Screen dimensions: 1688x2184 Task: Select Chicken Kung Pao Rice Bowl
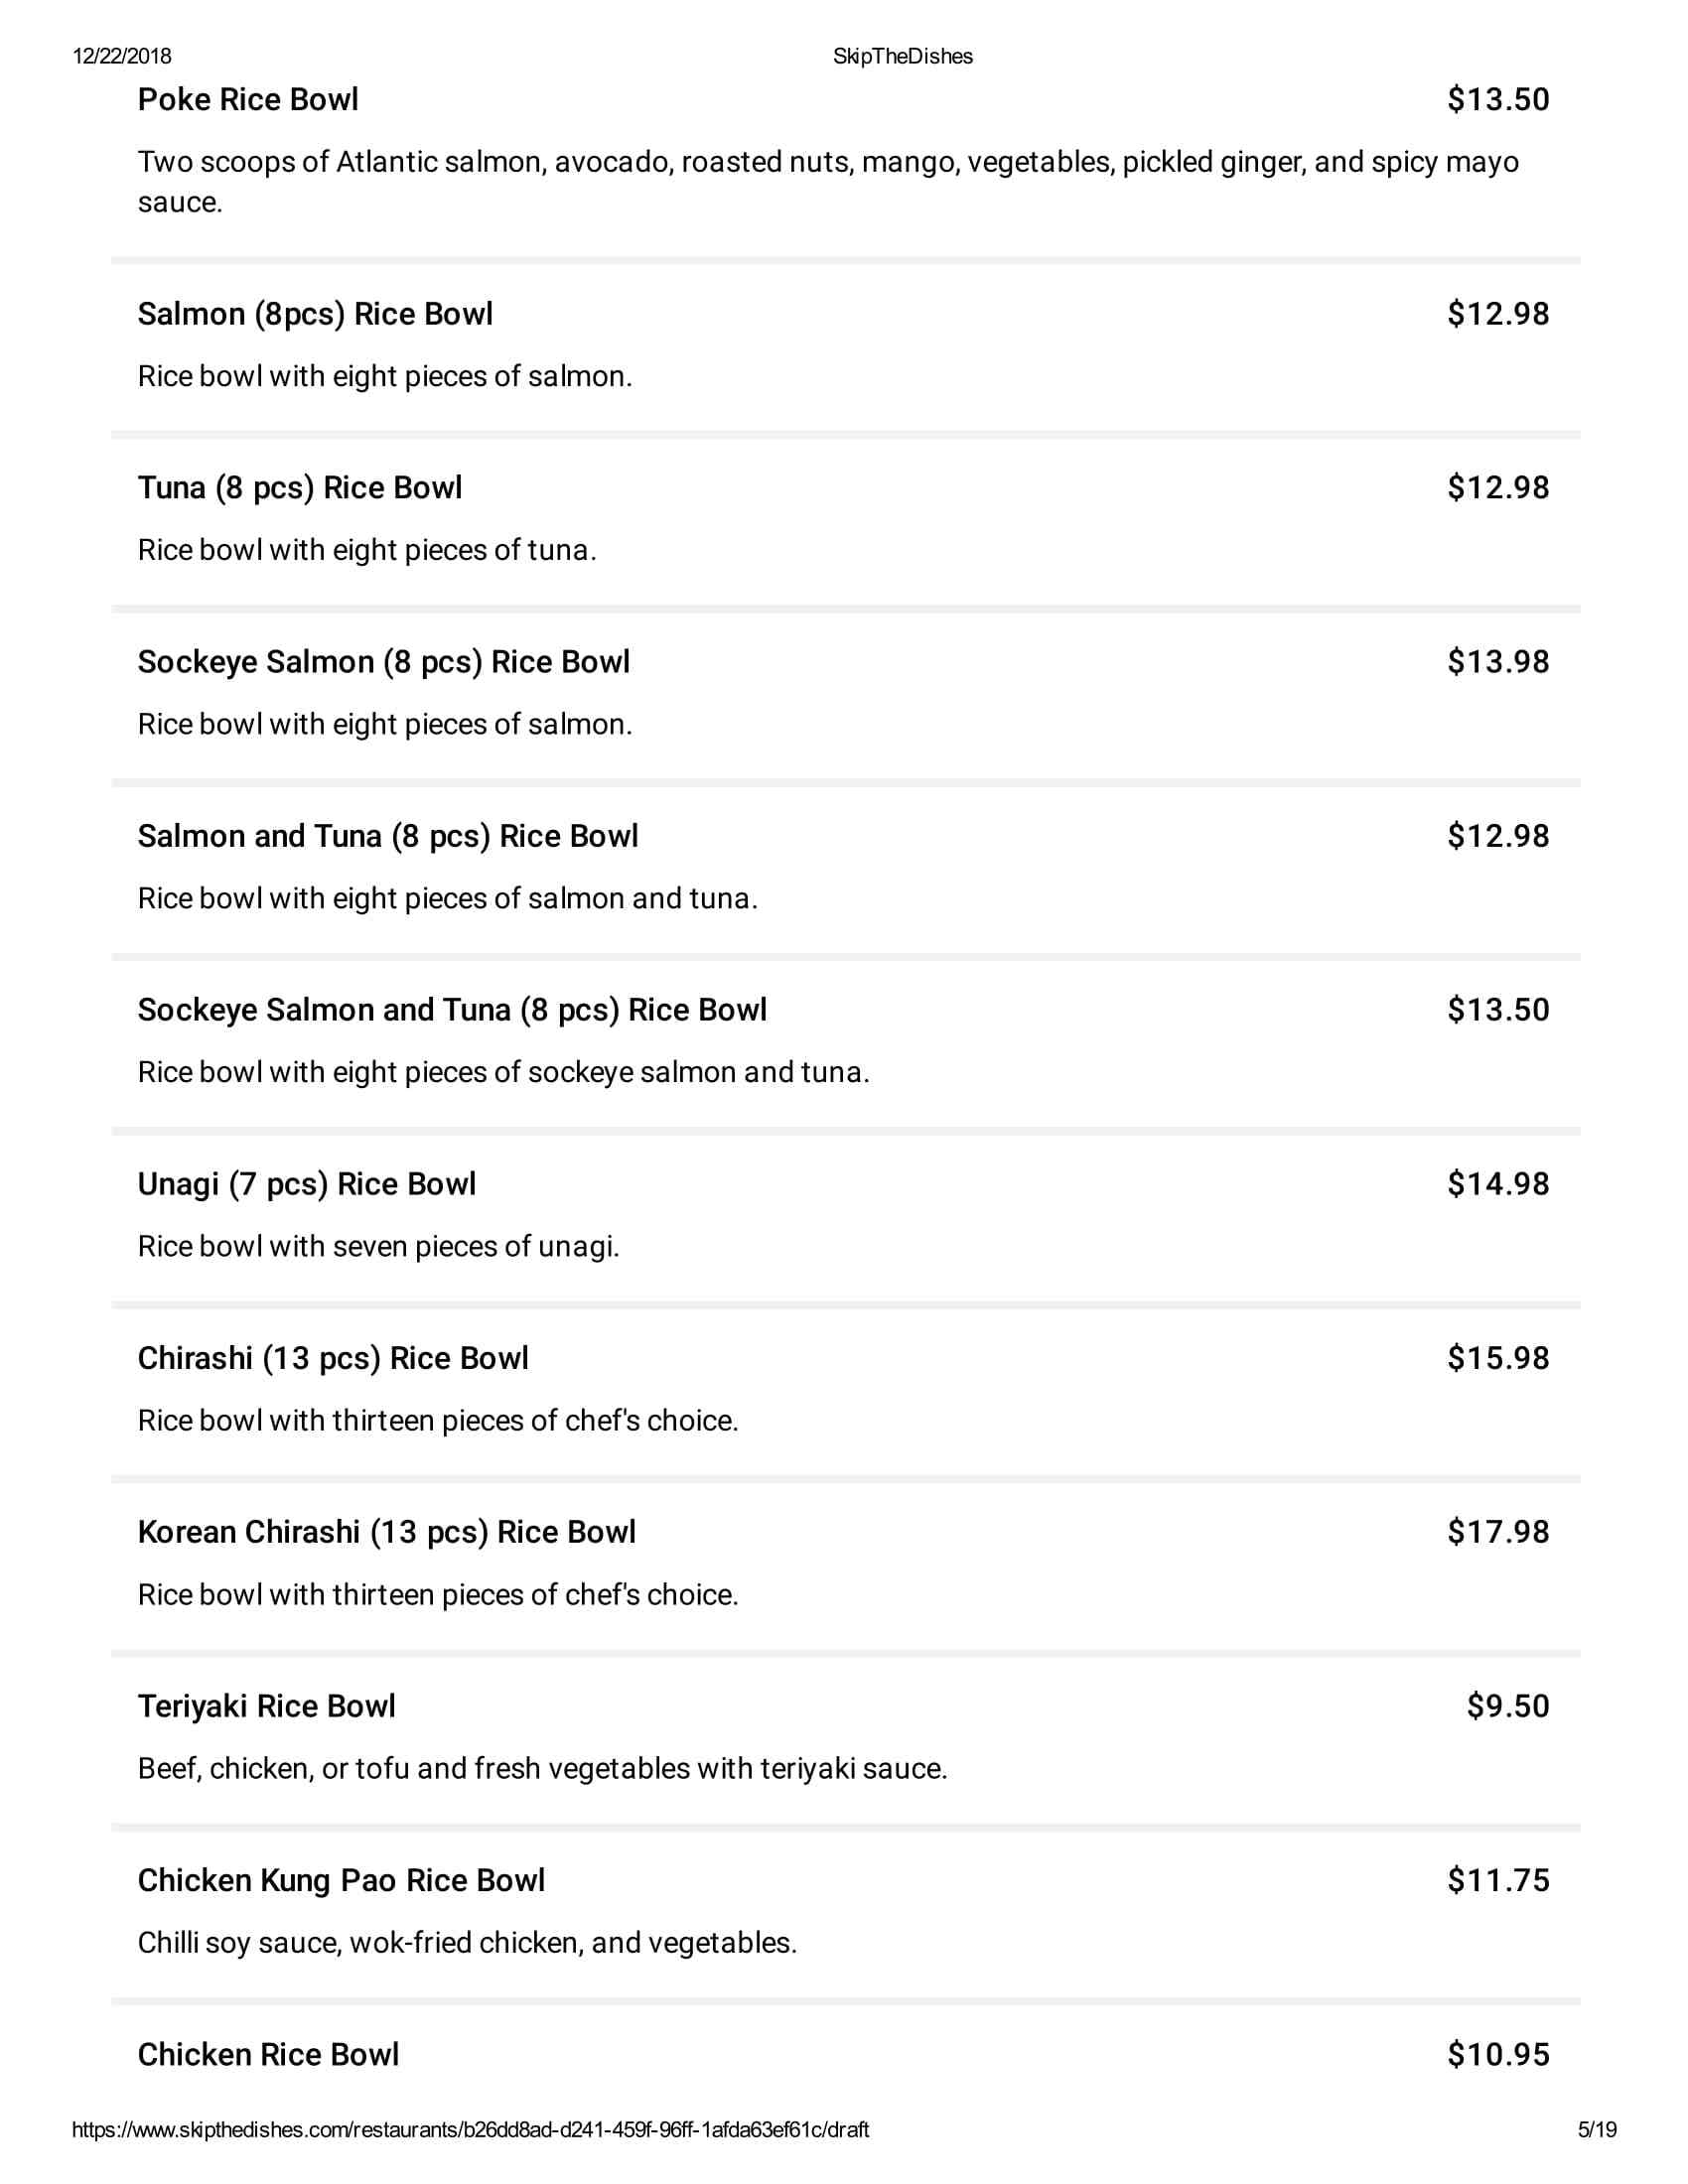pos(341,1880)
